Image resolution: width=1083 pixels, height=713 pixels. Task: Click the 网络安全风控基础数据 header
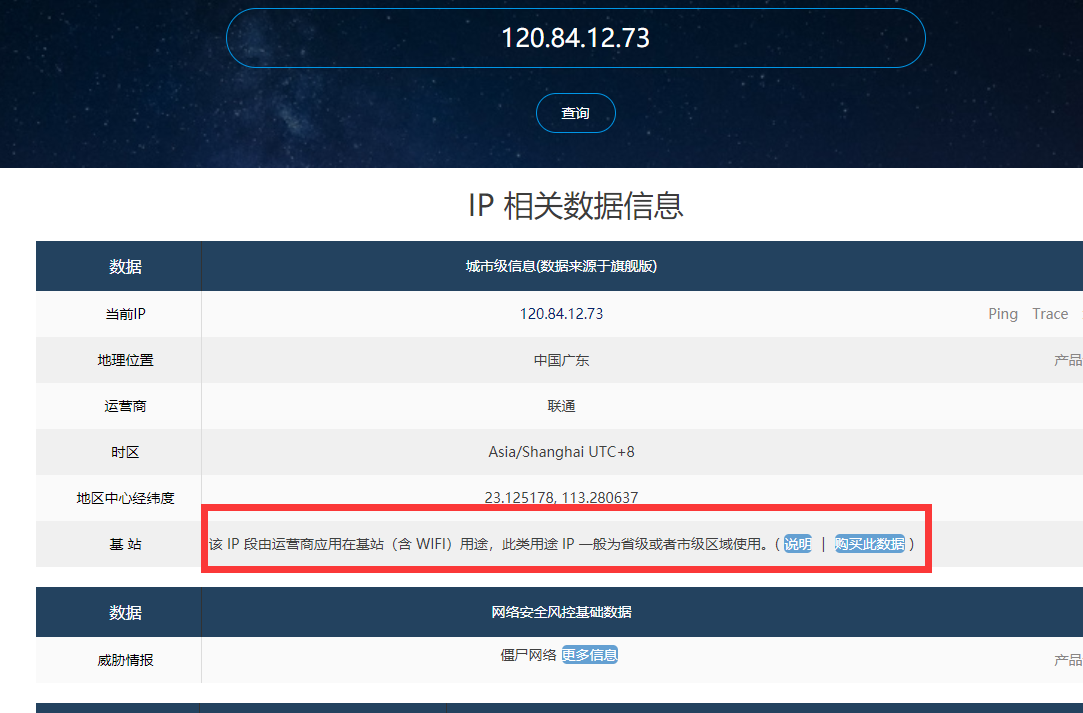[561, 612]
